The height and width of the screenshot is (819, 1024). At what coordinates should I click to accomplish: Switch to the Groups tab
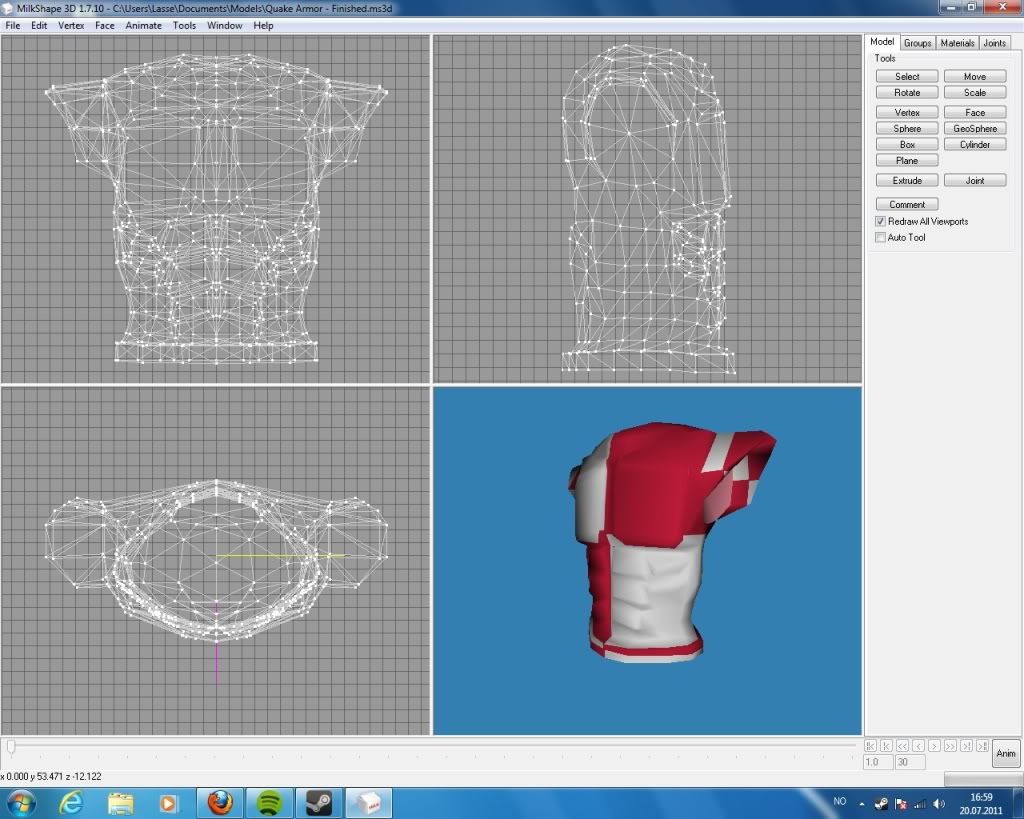point(918,43)
